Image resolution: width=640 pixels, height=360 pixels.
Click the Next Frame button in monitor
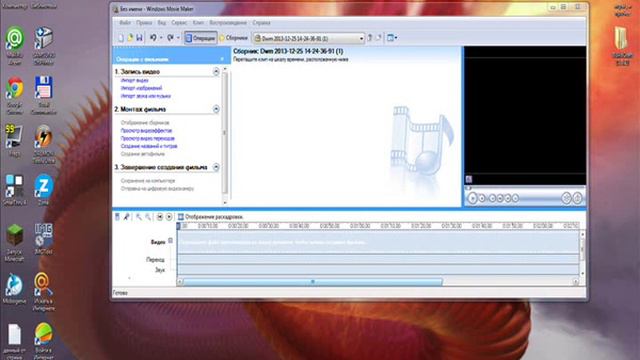pyautogui.click(x=508, y=198)
